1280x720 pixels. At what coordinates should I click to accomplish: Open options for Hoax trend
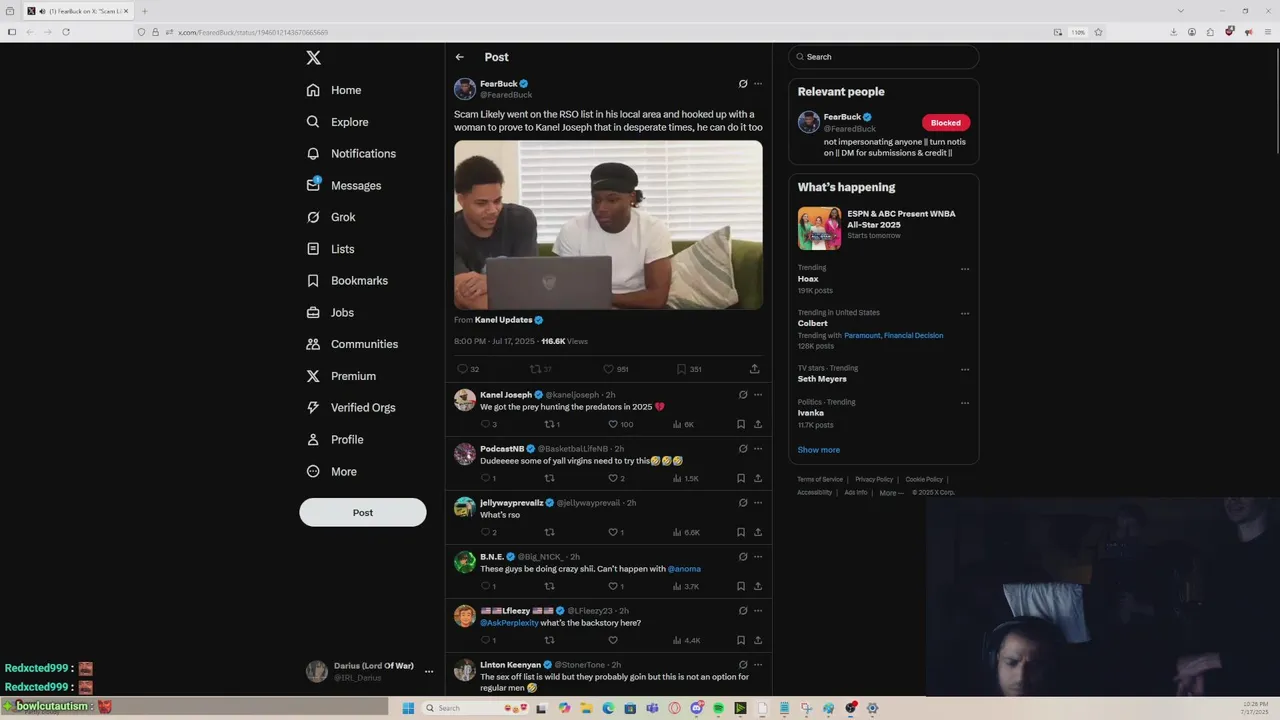coord(965,269)
